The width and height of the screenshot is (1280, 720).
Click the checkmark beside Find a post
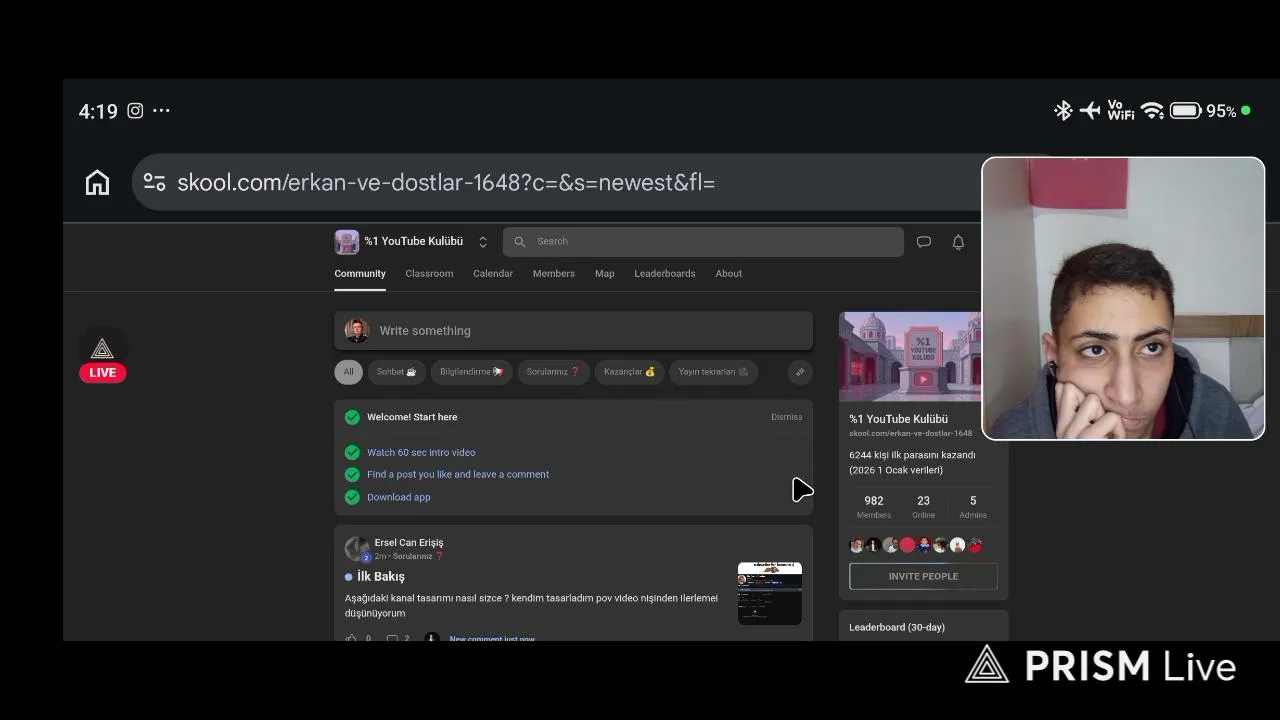(x=352, y=475)
